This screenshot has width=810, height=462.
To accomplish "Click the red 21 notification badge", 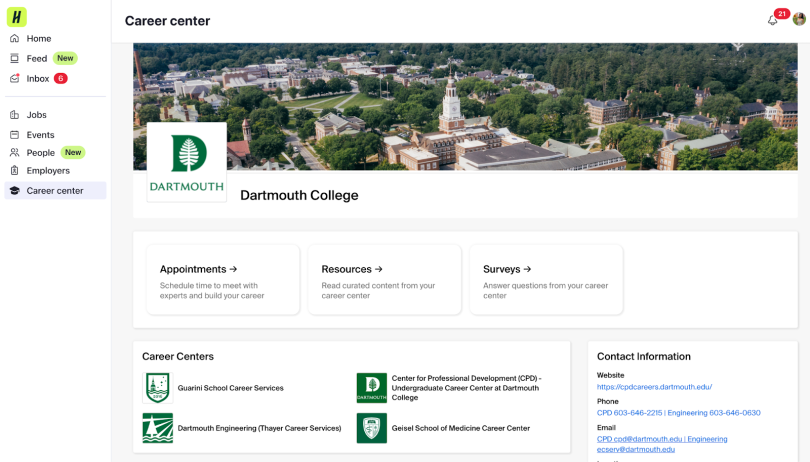I will click(x=782, y=14).
